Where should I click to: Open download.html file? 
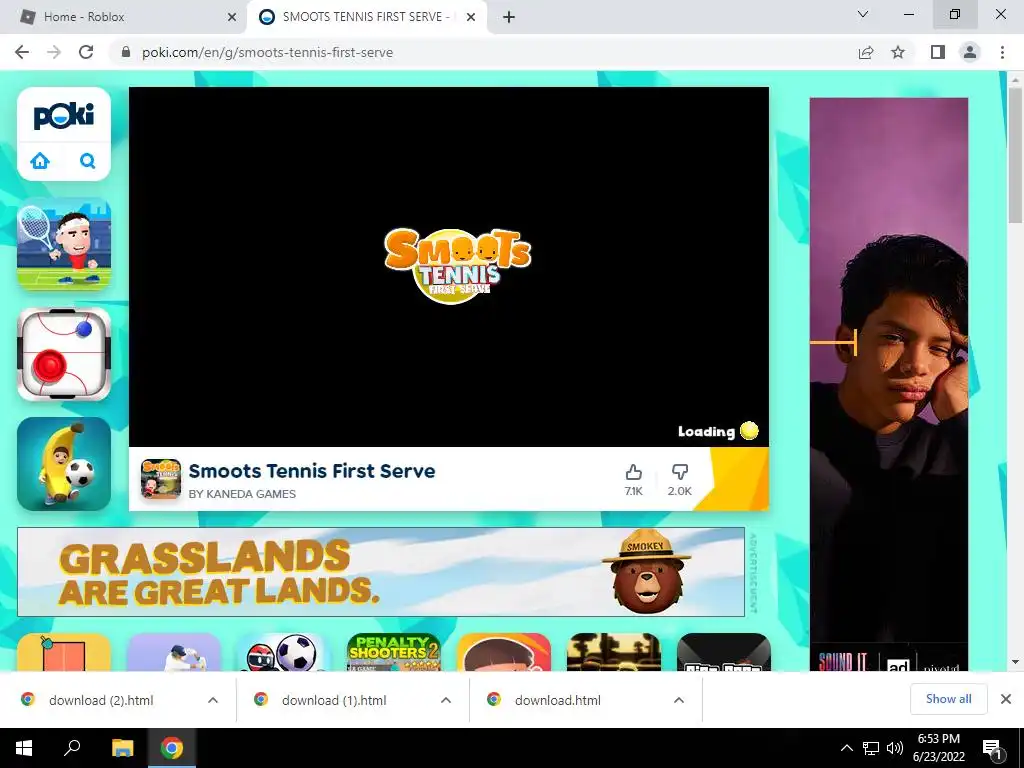557,700
